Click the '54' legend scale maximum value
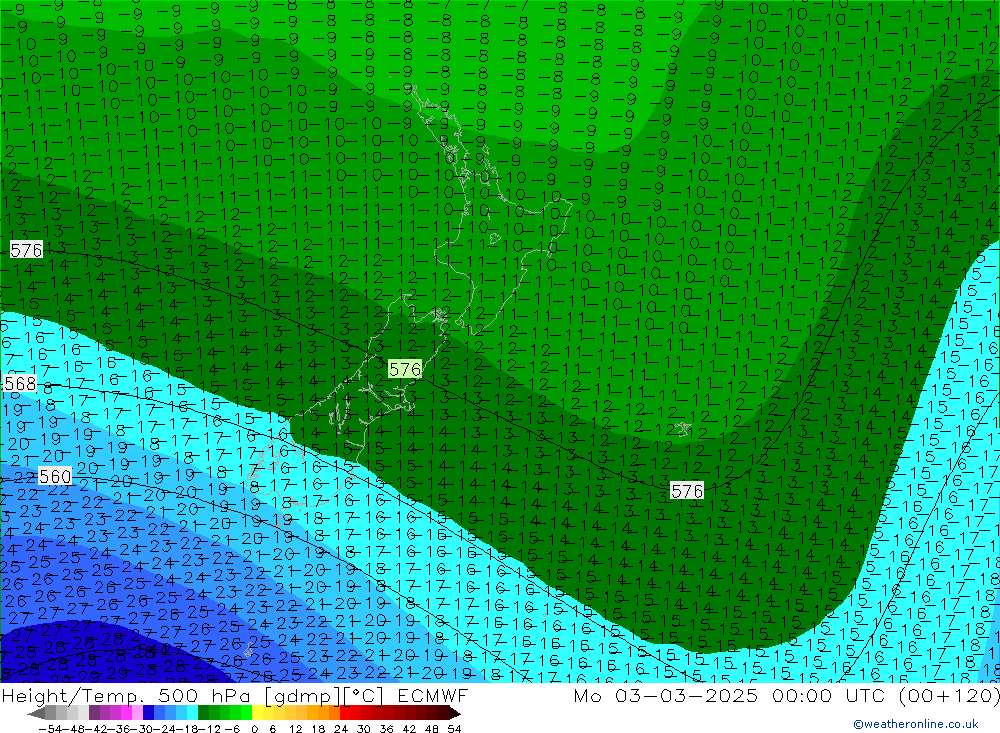The height and width of the screenshot is (733, 1000). [454, 729]
